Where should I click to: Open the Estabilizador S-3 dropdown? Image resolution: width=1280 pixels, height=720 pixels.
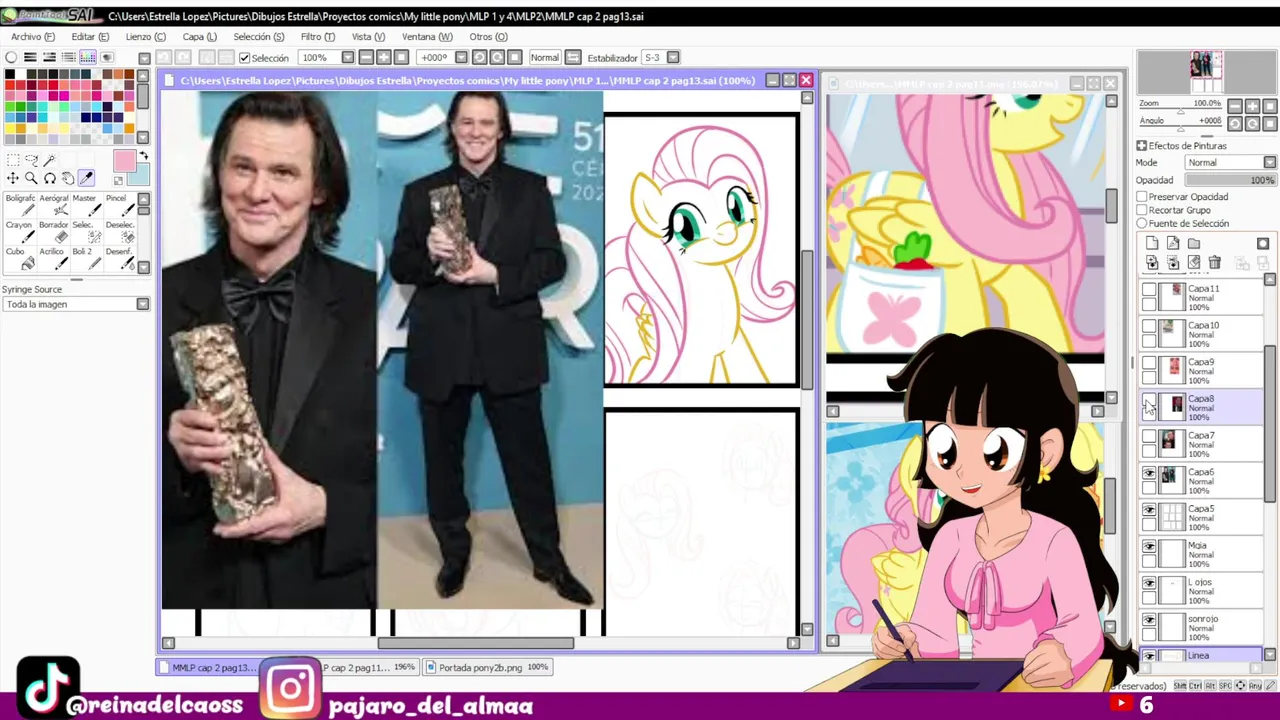coord(673,57)
